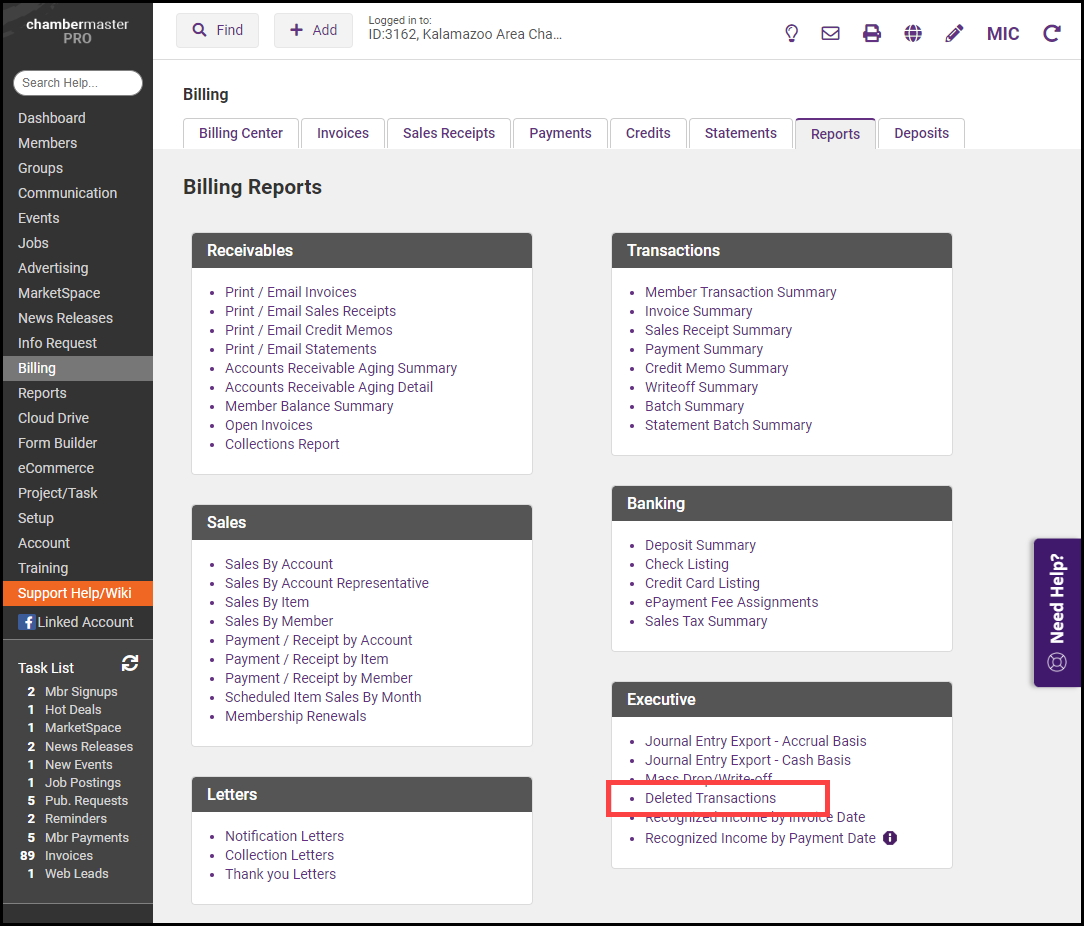Click the Find button
Screen dimensions: 1084x926
(x=217, y=30)
